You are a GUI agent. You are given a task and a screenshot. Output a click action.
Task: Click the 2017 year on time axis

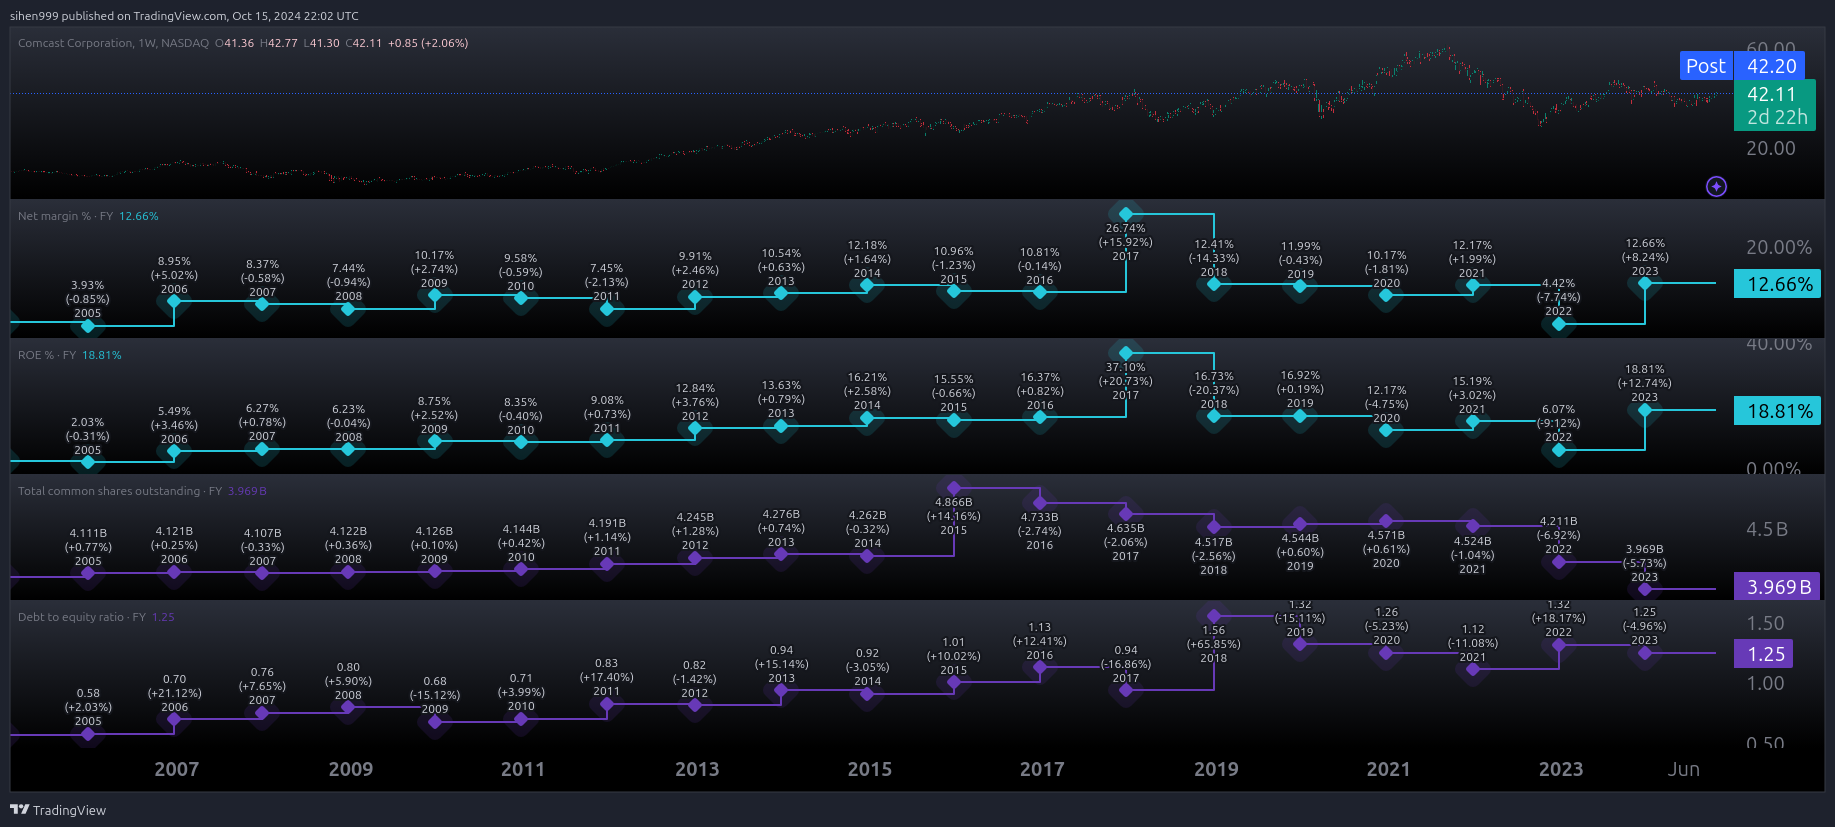[1042, 769]
